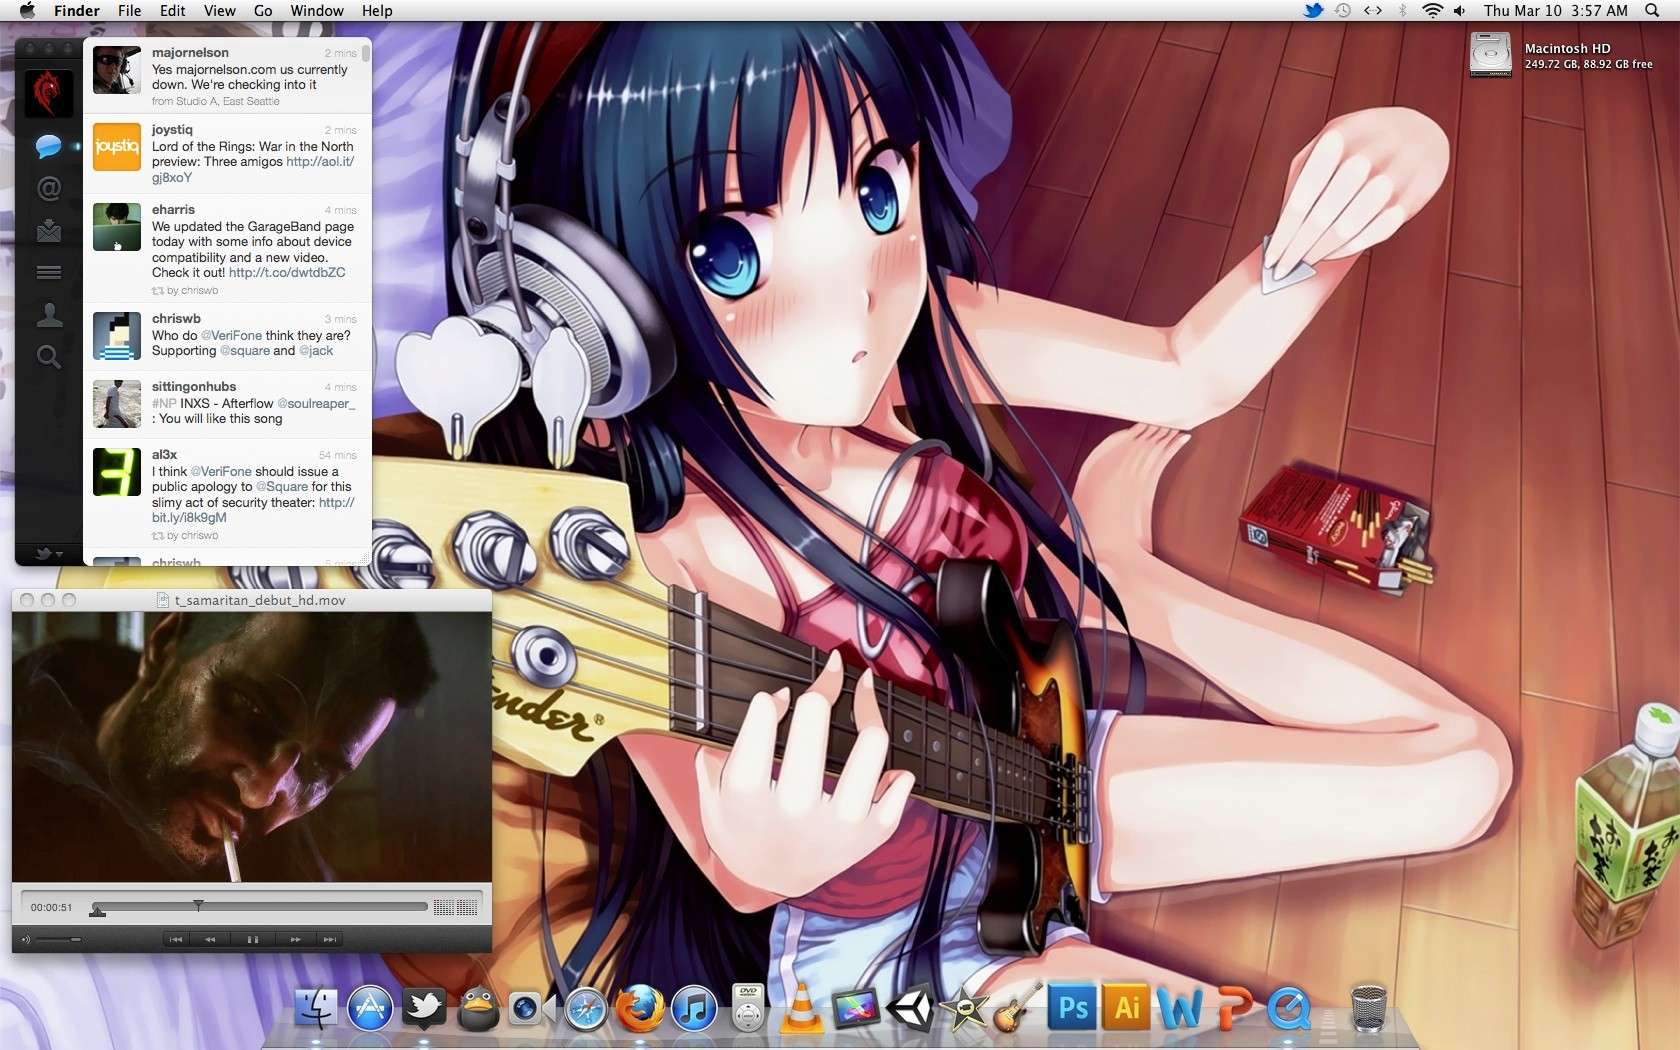The image size is (1680, 1050).
Task: Open the Macintosh HD drive icon
Action: click(x=1490, y=54)
